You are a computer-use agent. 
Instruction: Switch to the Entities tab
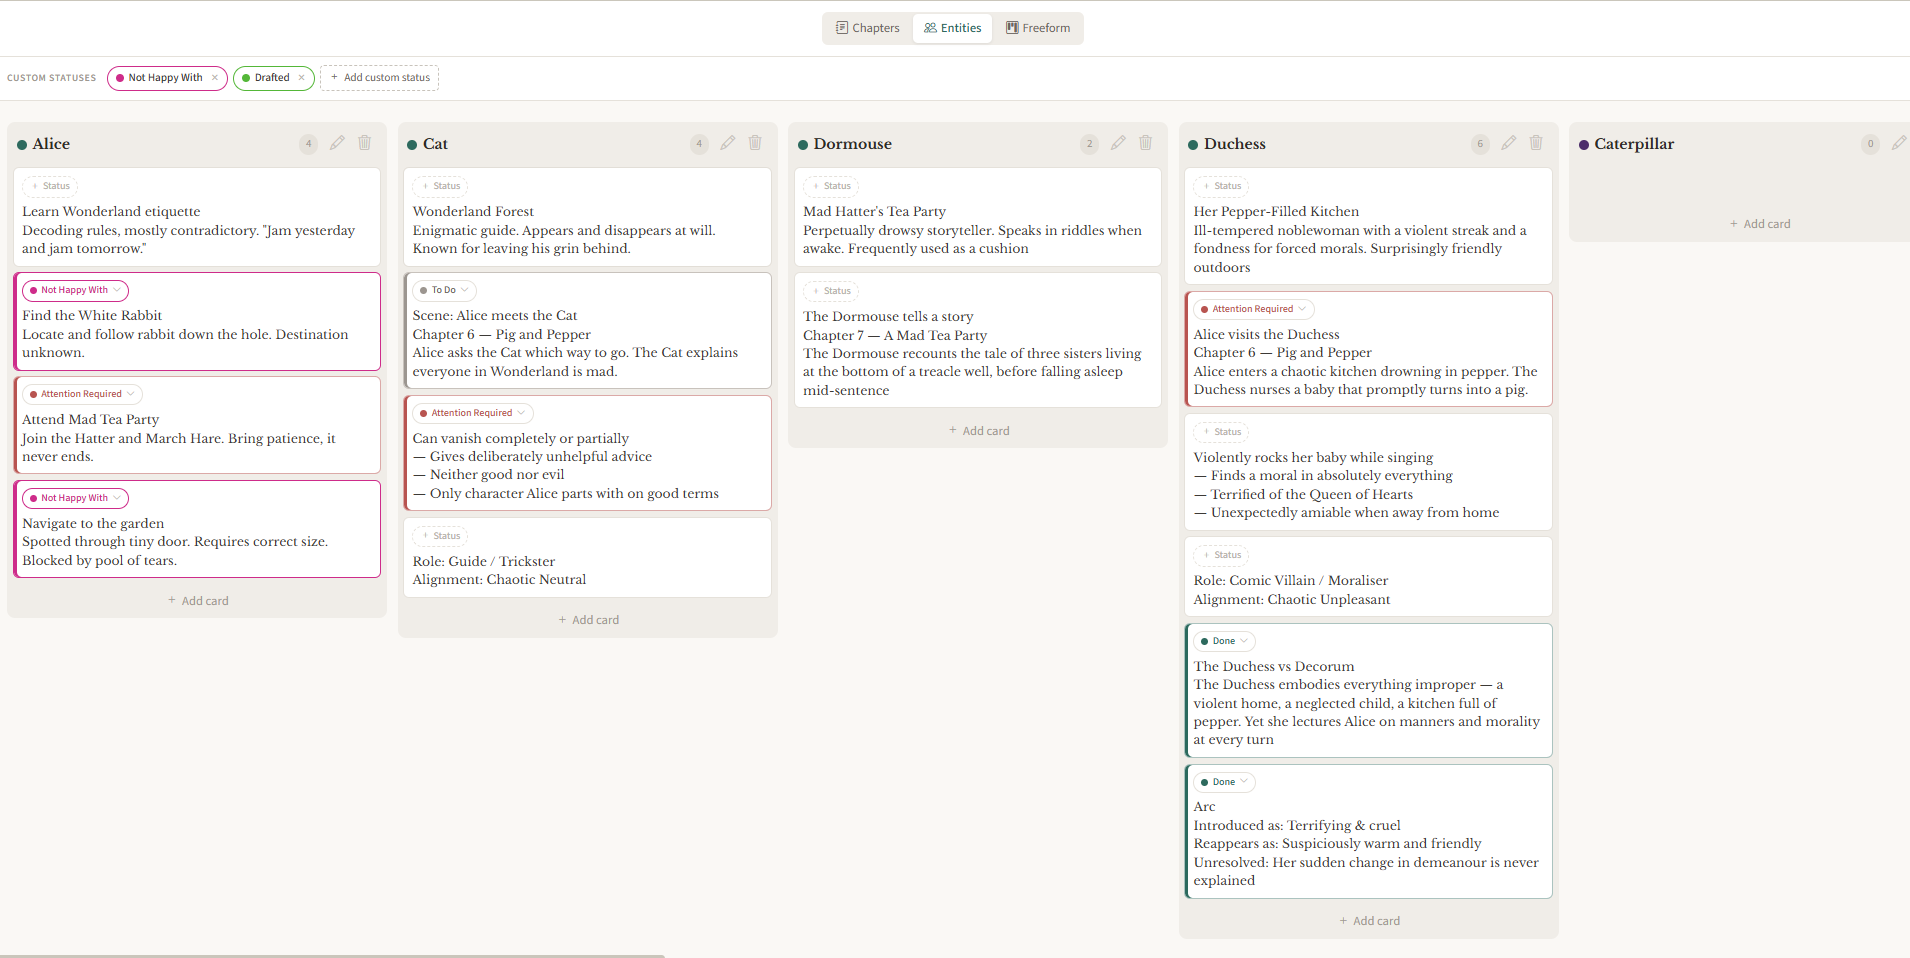953,28
